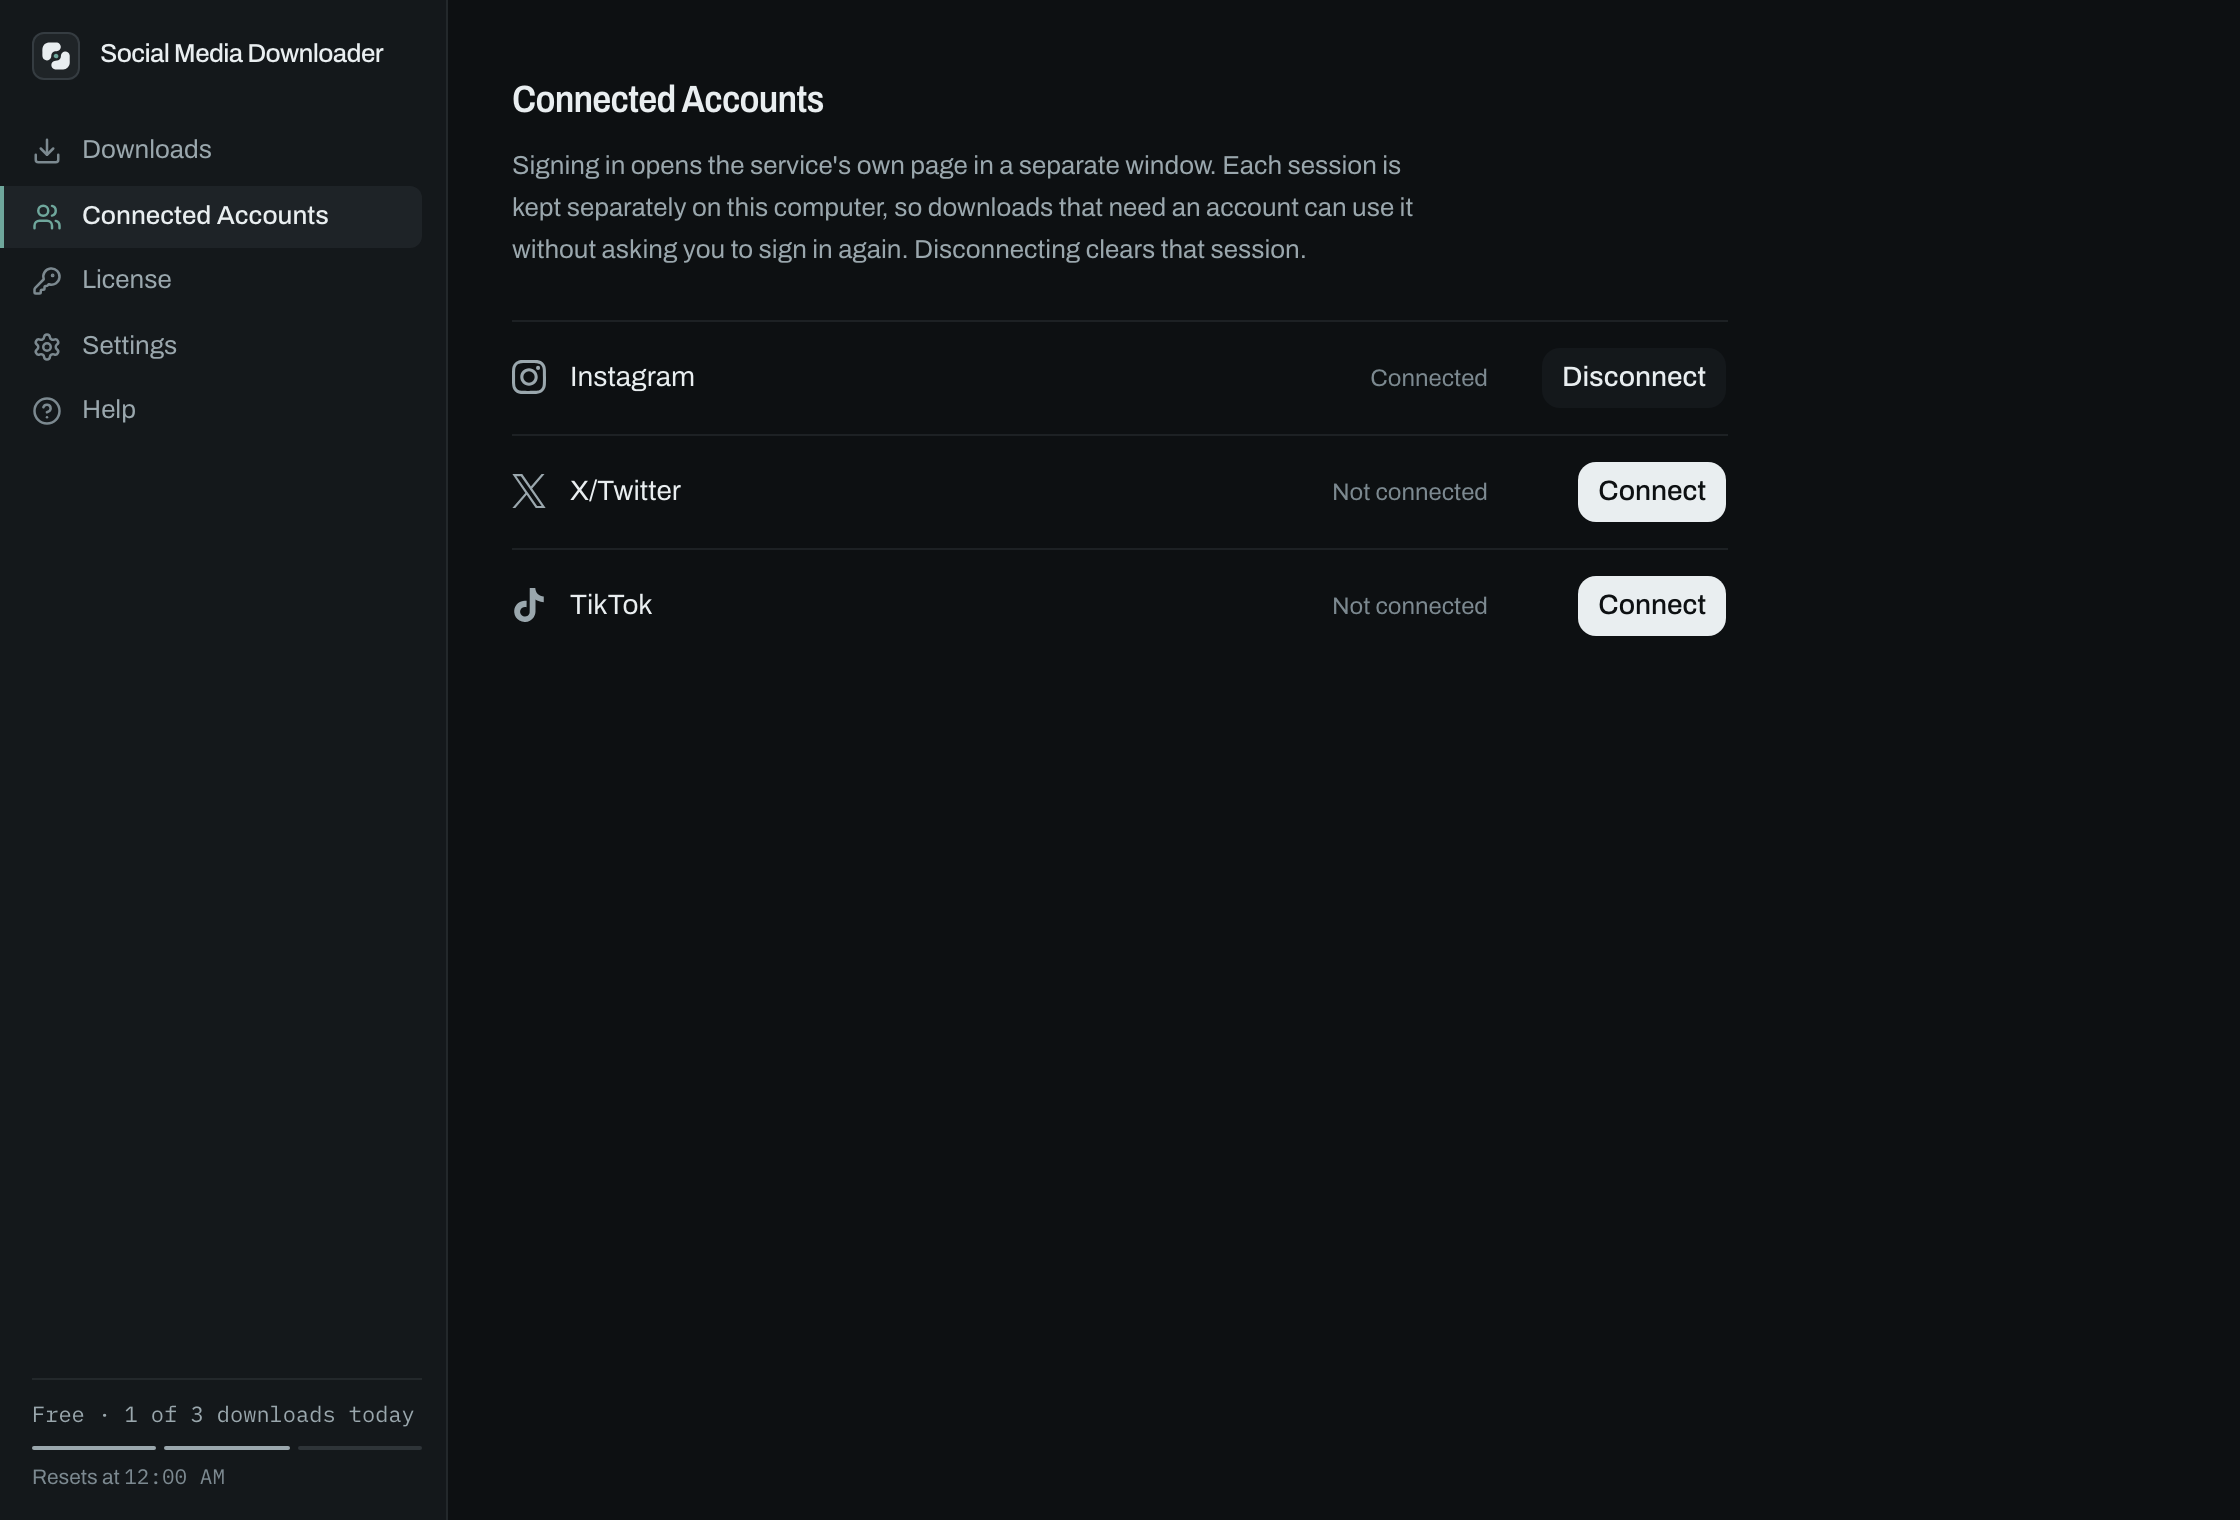The width and height of the screenshot is (2240, 1520).
Task: Click the daily downloads progress bar
Action: (x=227, y=1447)
